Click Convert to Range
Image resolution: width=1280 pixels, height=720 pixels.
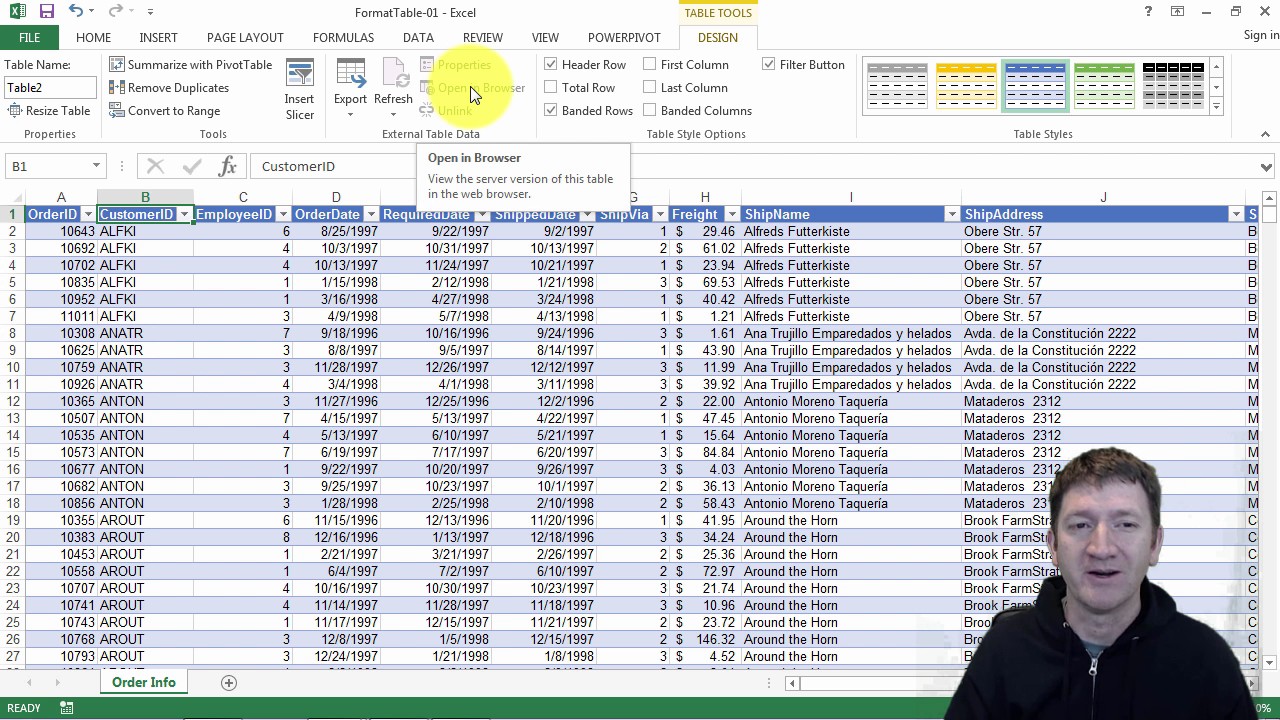click(x=165, y=110)
